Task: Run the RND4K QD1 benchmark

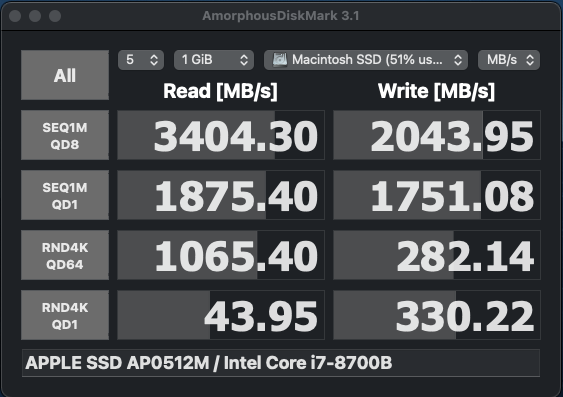Action: [65, 315]
